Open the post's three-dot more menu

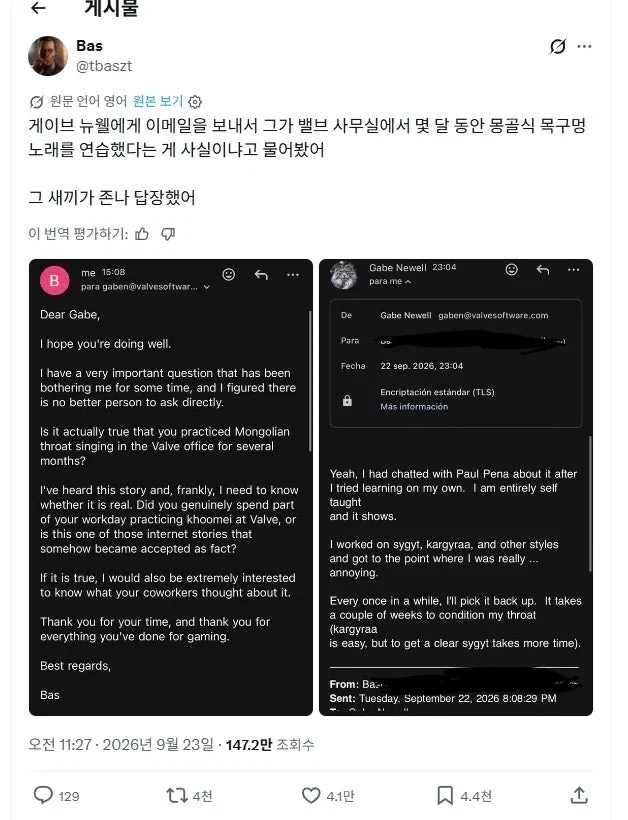584,47
